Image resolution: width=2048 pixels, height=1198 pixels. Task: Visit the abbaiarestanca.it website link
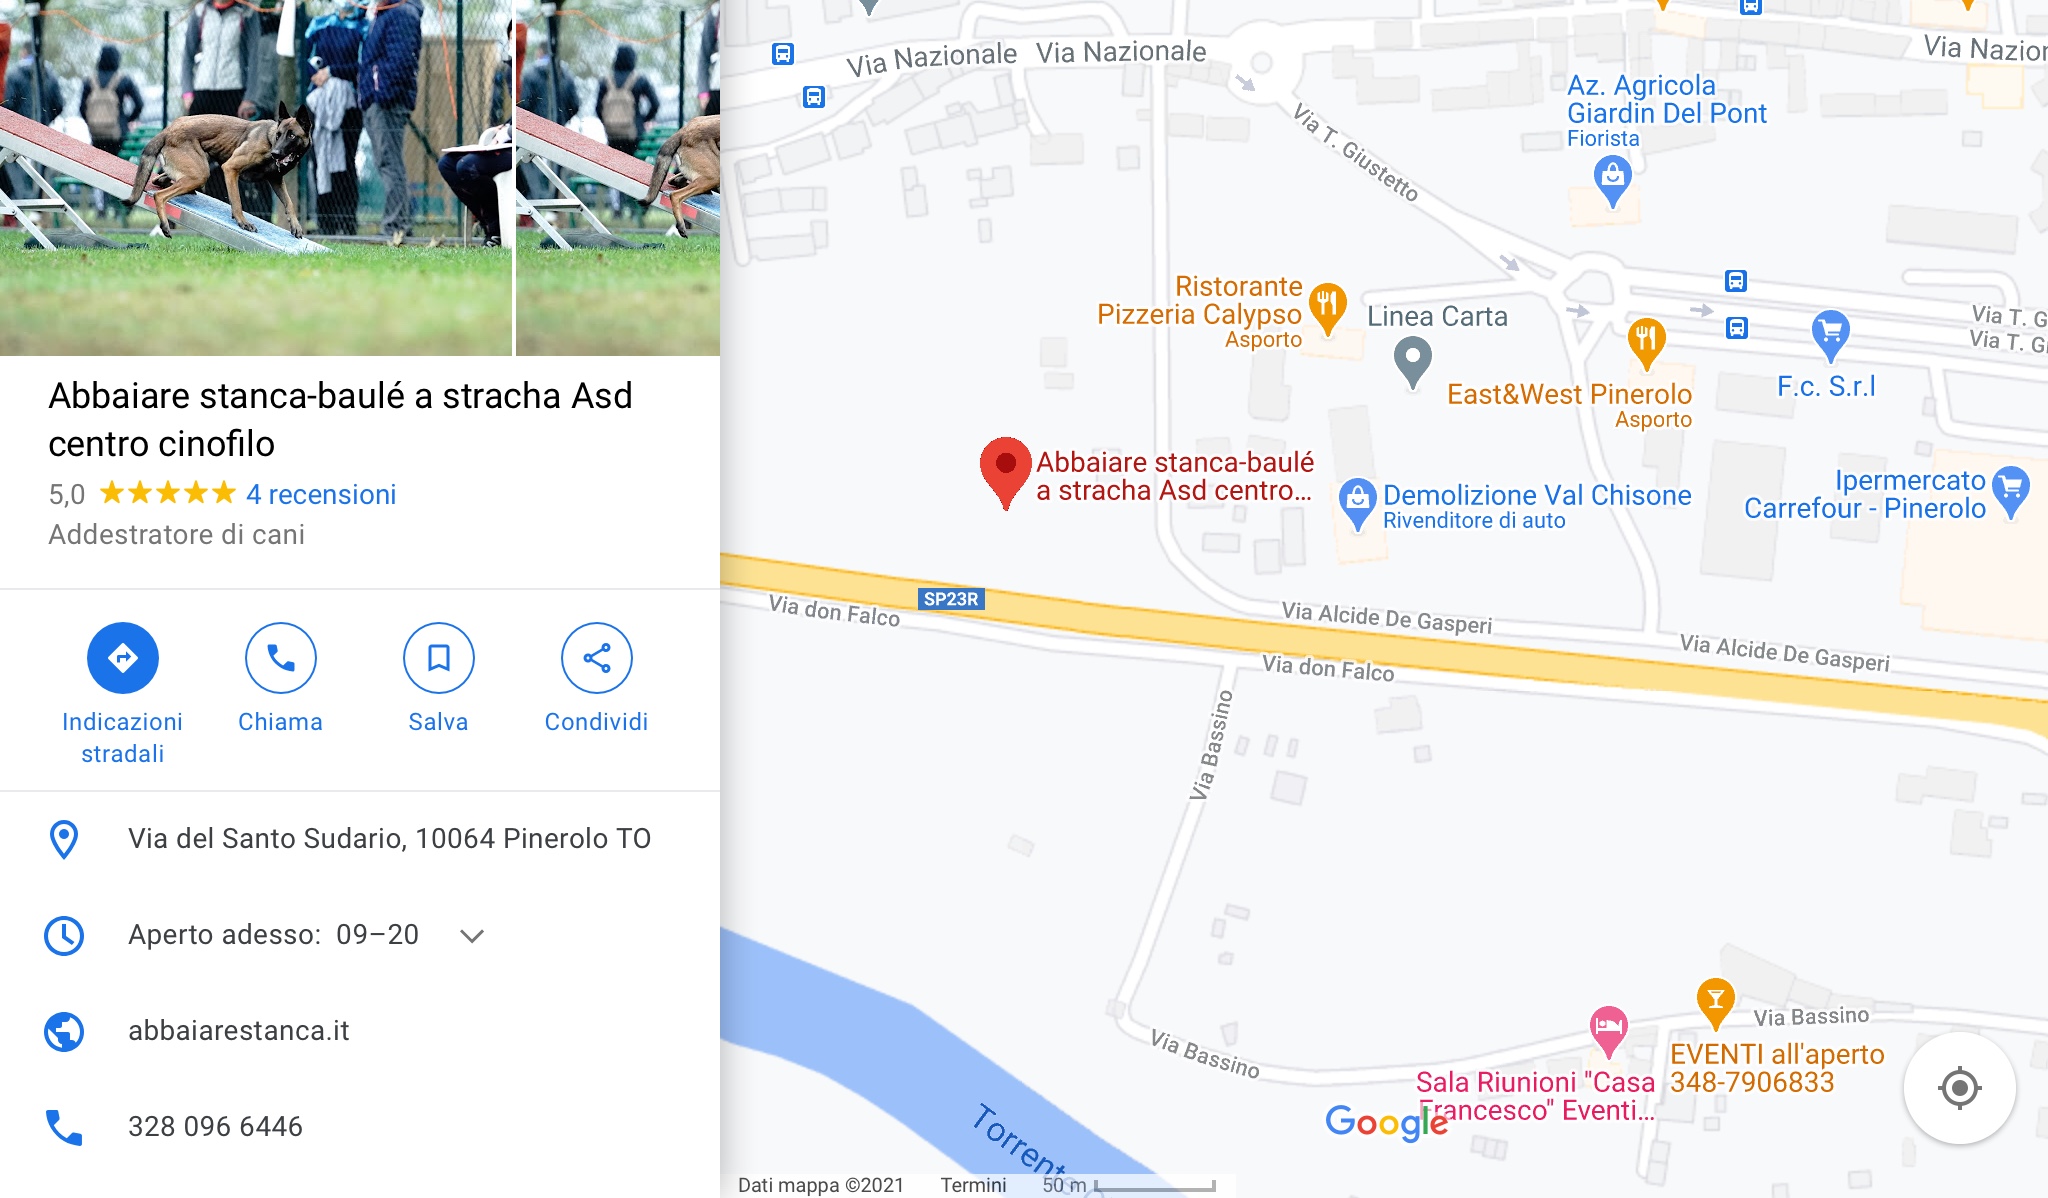point(239,1031)
